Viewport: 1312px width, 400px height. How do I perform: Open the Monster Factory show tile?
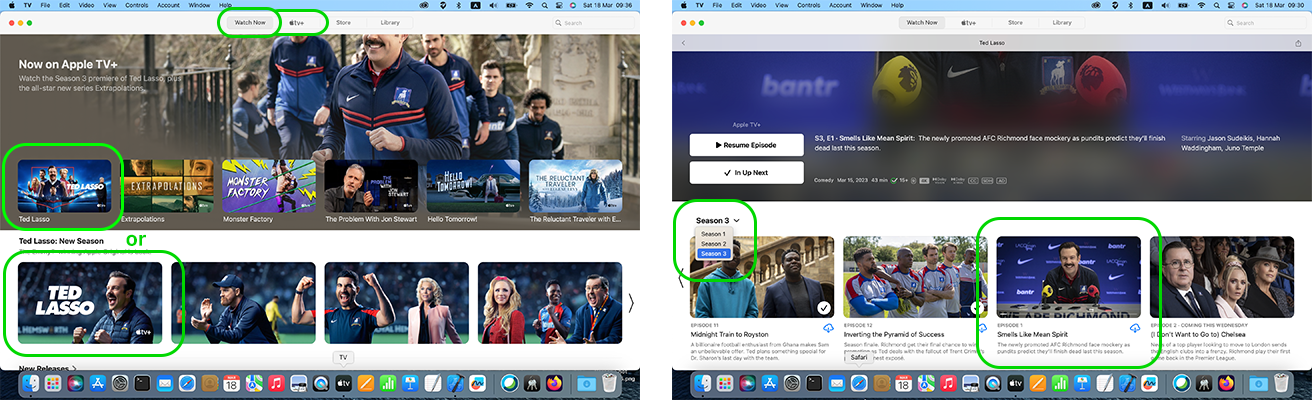coord(269,185)
